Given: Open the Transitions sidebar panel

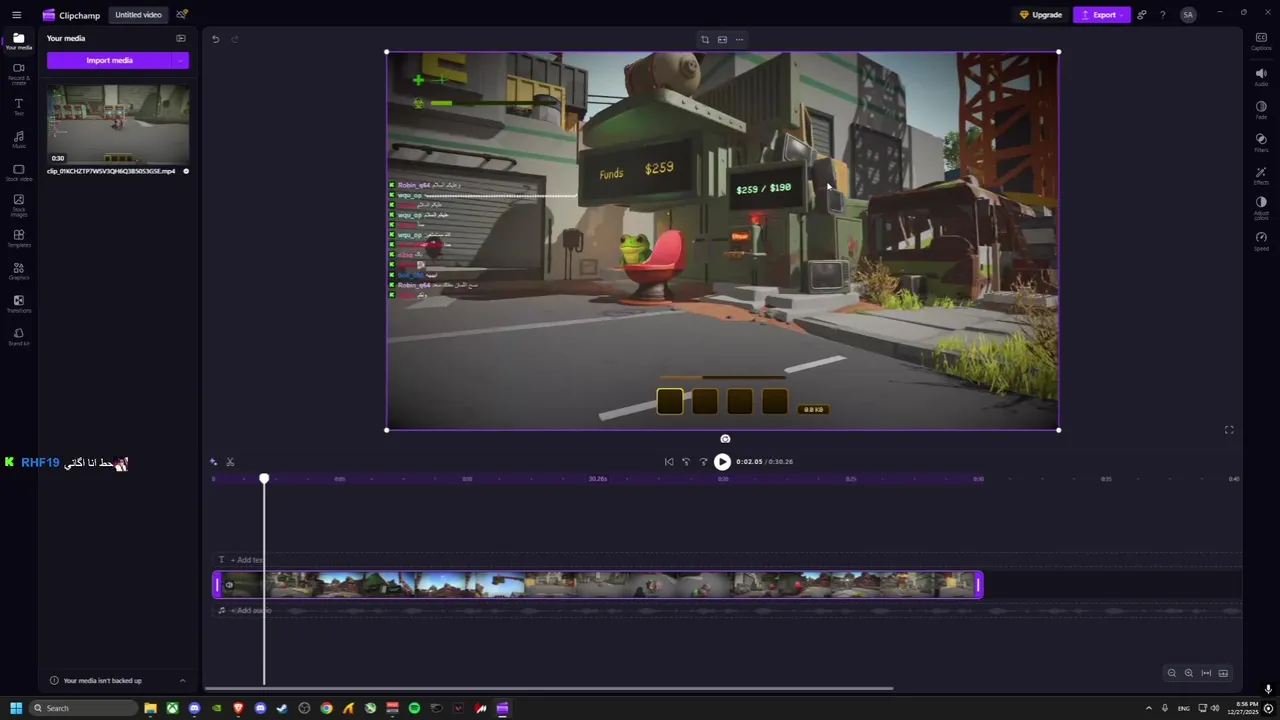Looking at the screenshot, I should point(18,303).
